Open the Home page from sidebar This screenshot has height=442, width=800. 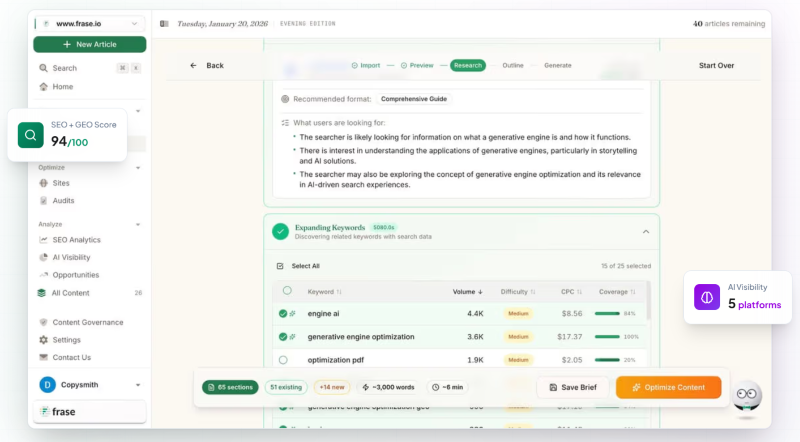(62, 87)
